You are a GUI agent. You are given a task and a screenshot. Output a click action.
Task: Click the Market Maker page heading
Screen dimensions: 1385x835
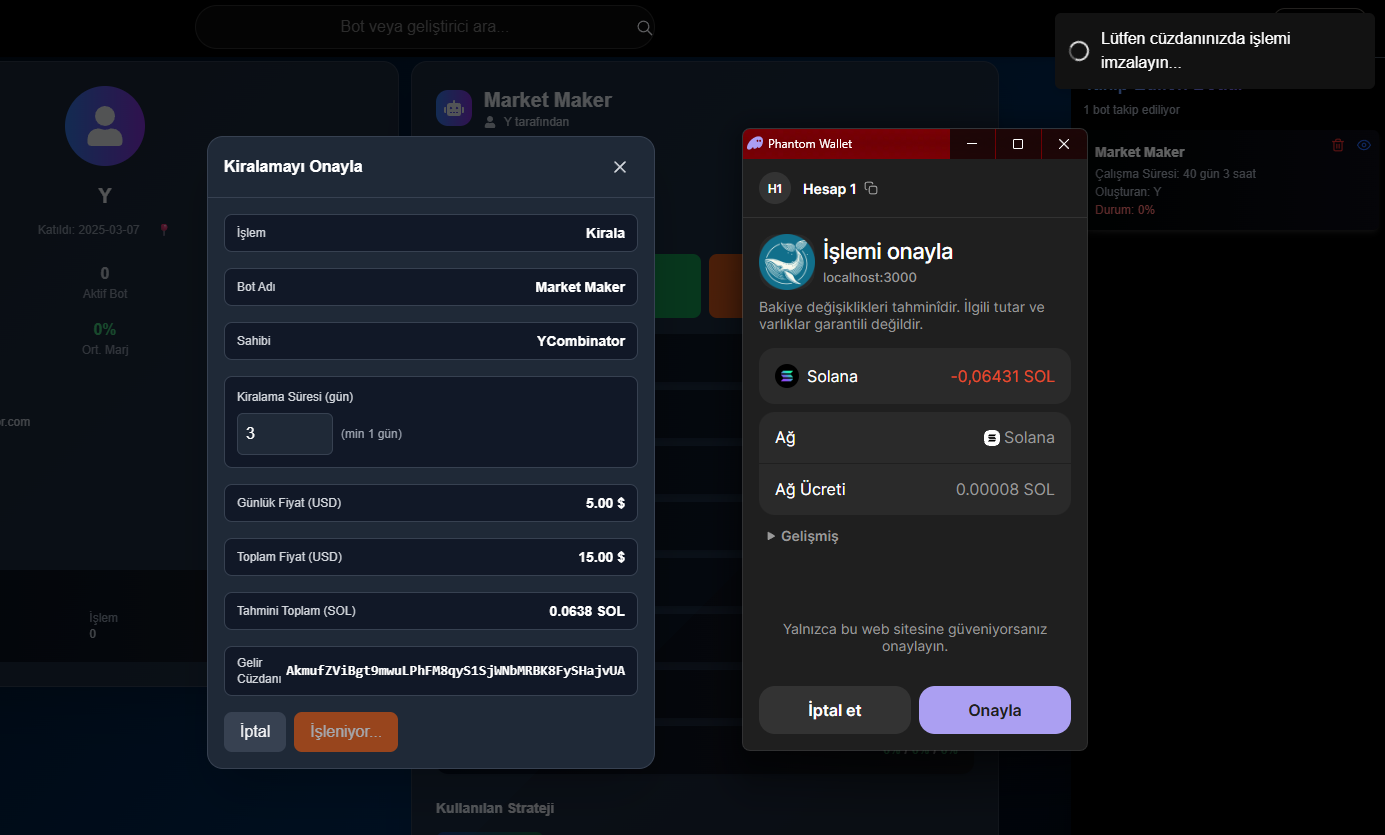click(548, 100)
